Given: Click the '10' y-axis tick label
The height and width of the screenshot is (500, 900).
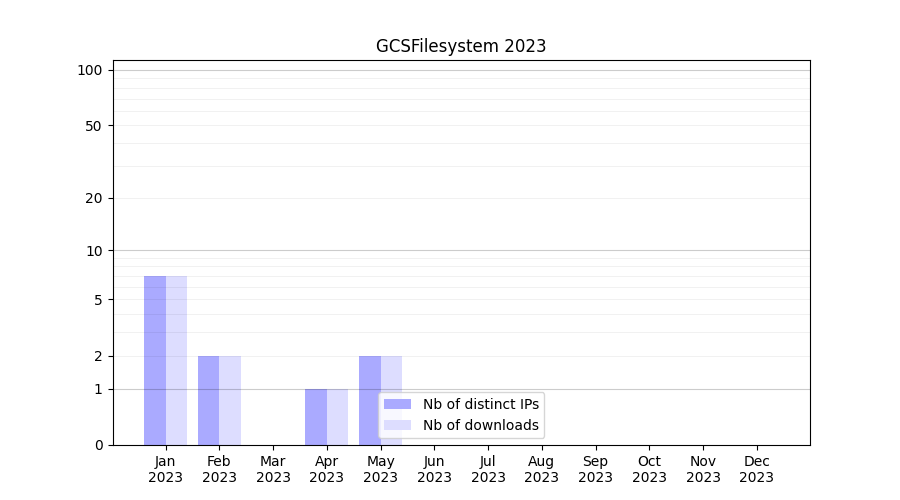Looking at the screenshot, I should click(94, 251).
